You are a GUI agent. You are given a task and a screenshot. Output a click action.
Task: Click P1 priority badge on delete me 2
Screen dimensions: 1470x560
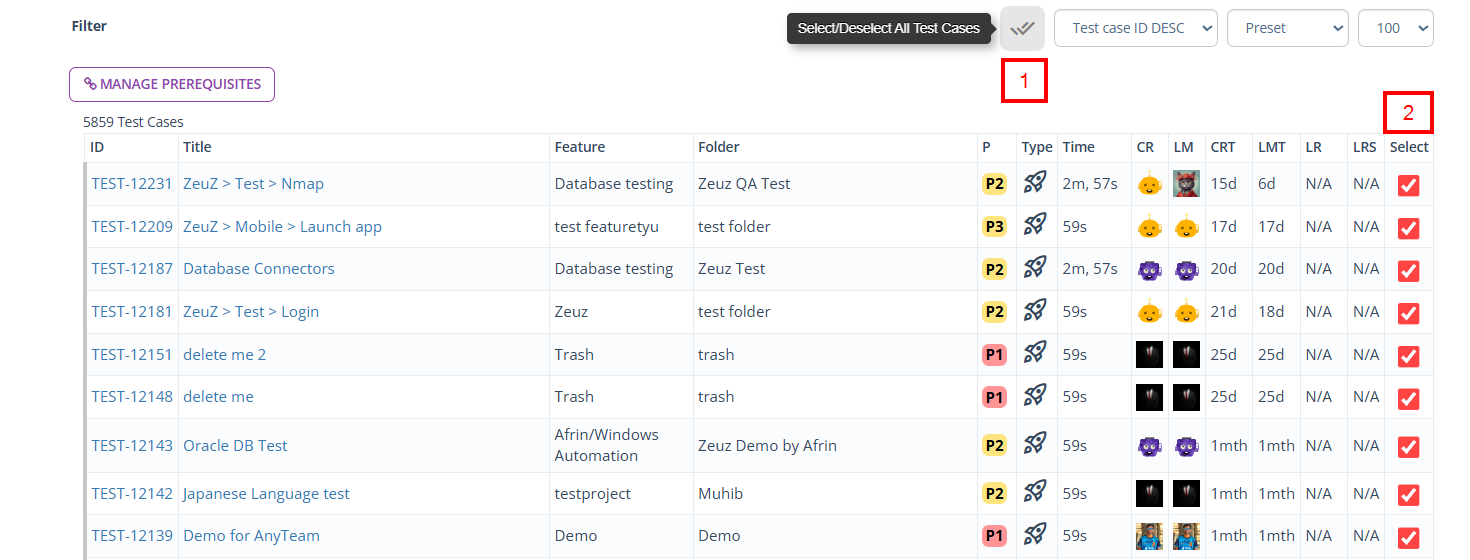(x=994, y=354)
